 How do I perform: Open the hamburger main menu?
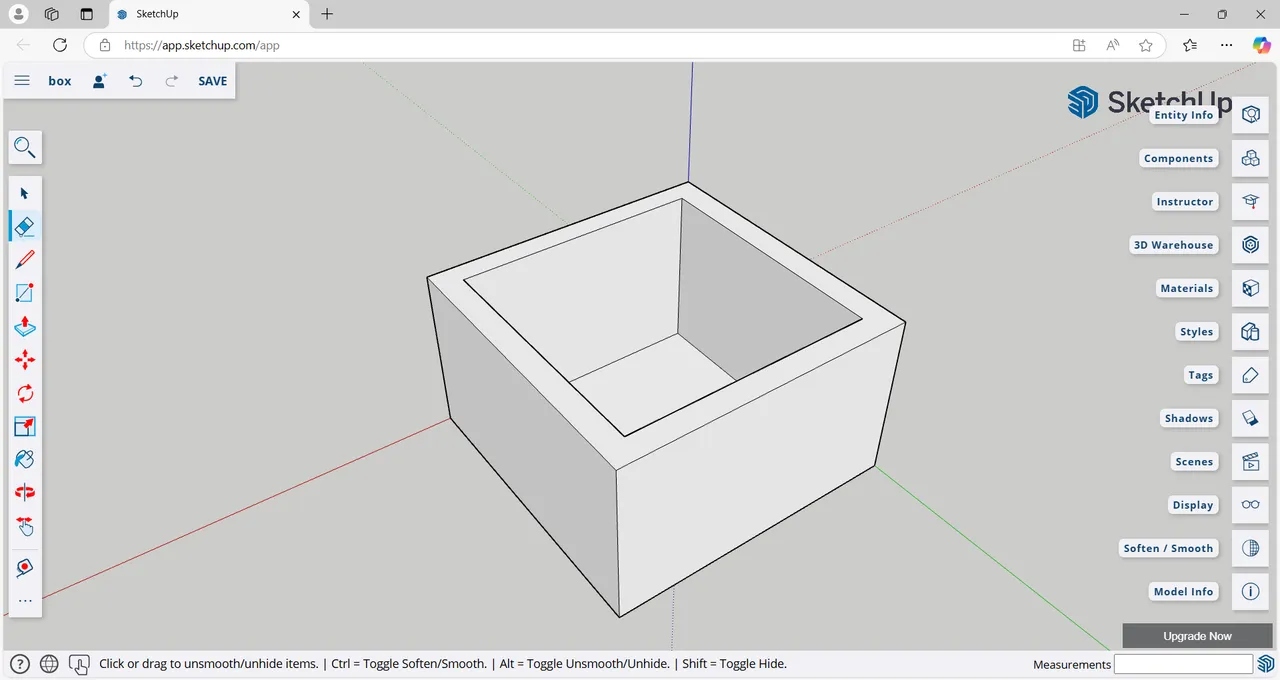[x=22, y=81]
